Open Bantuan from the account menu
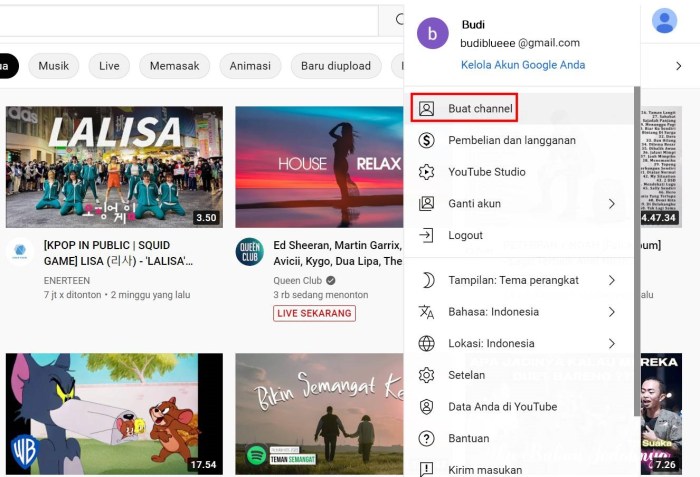 [519, 439]
